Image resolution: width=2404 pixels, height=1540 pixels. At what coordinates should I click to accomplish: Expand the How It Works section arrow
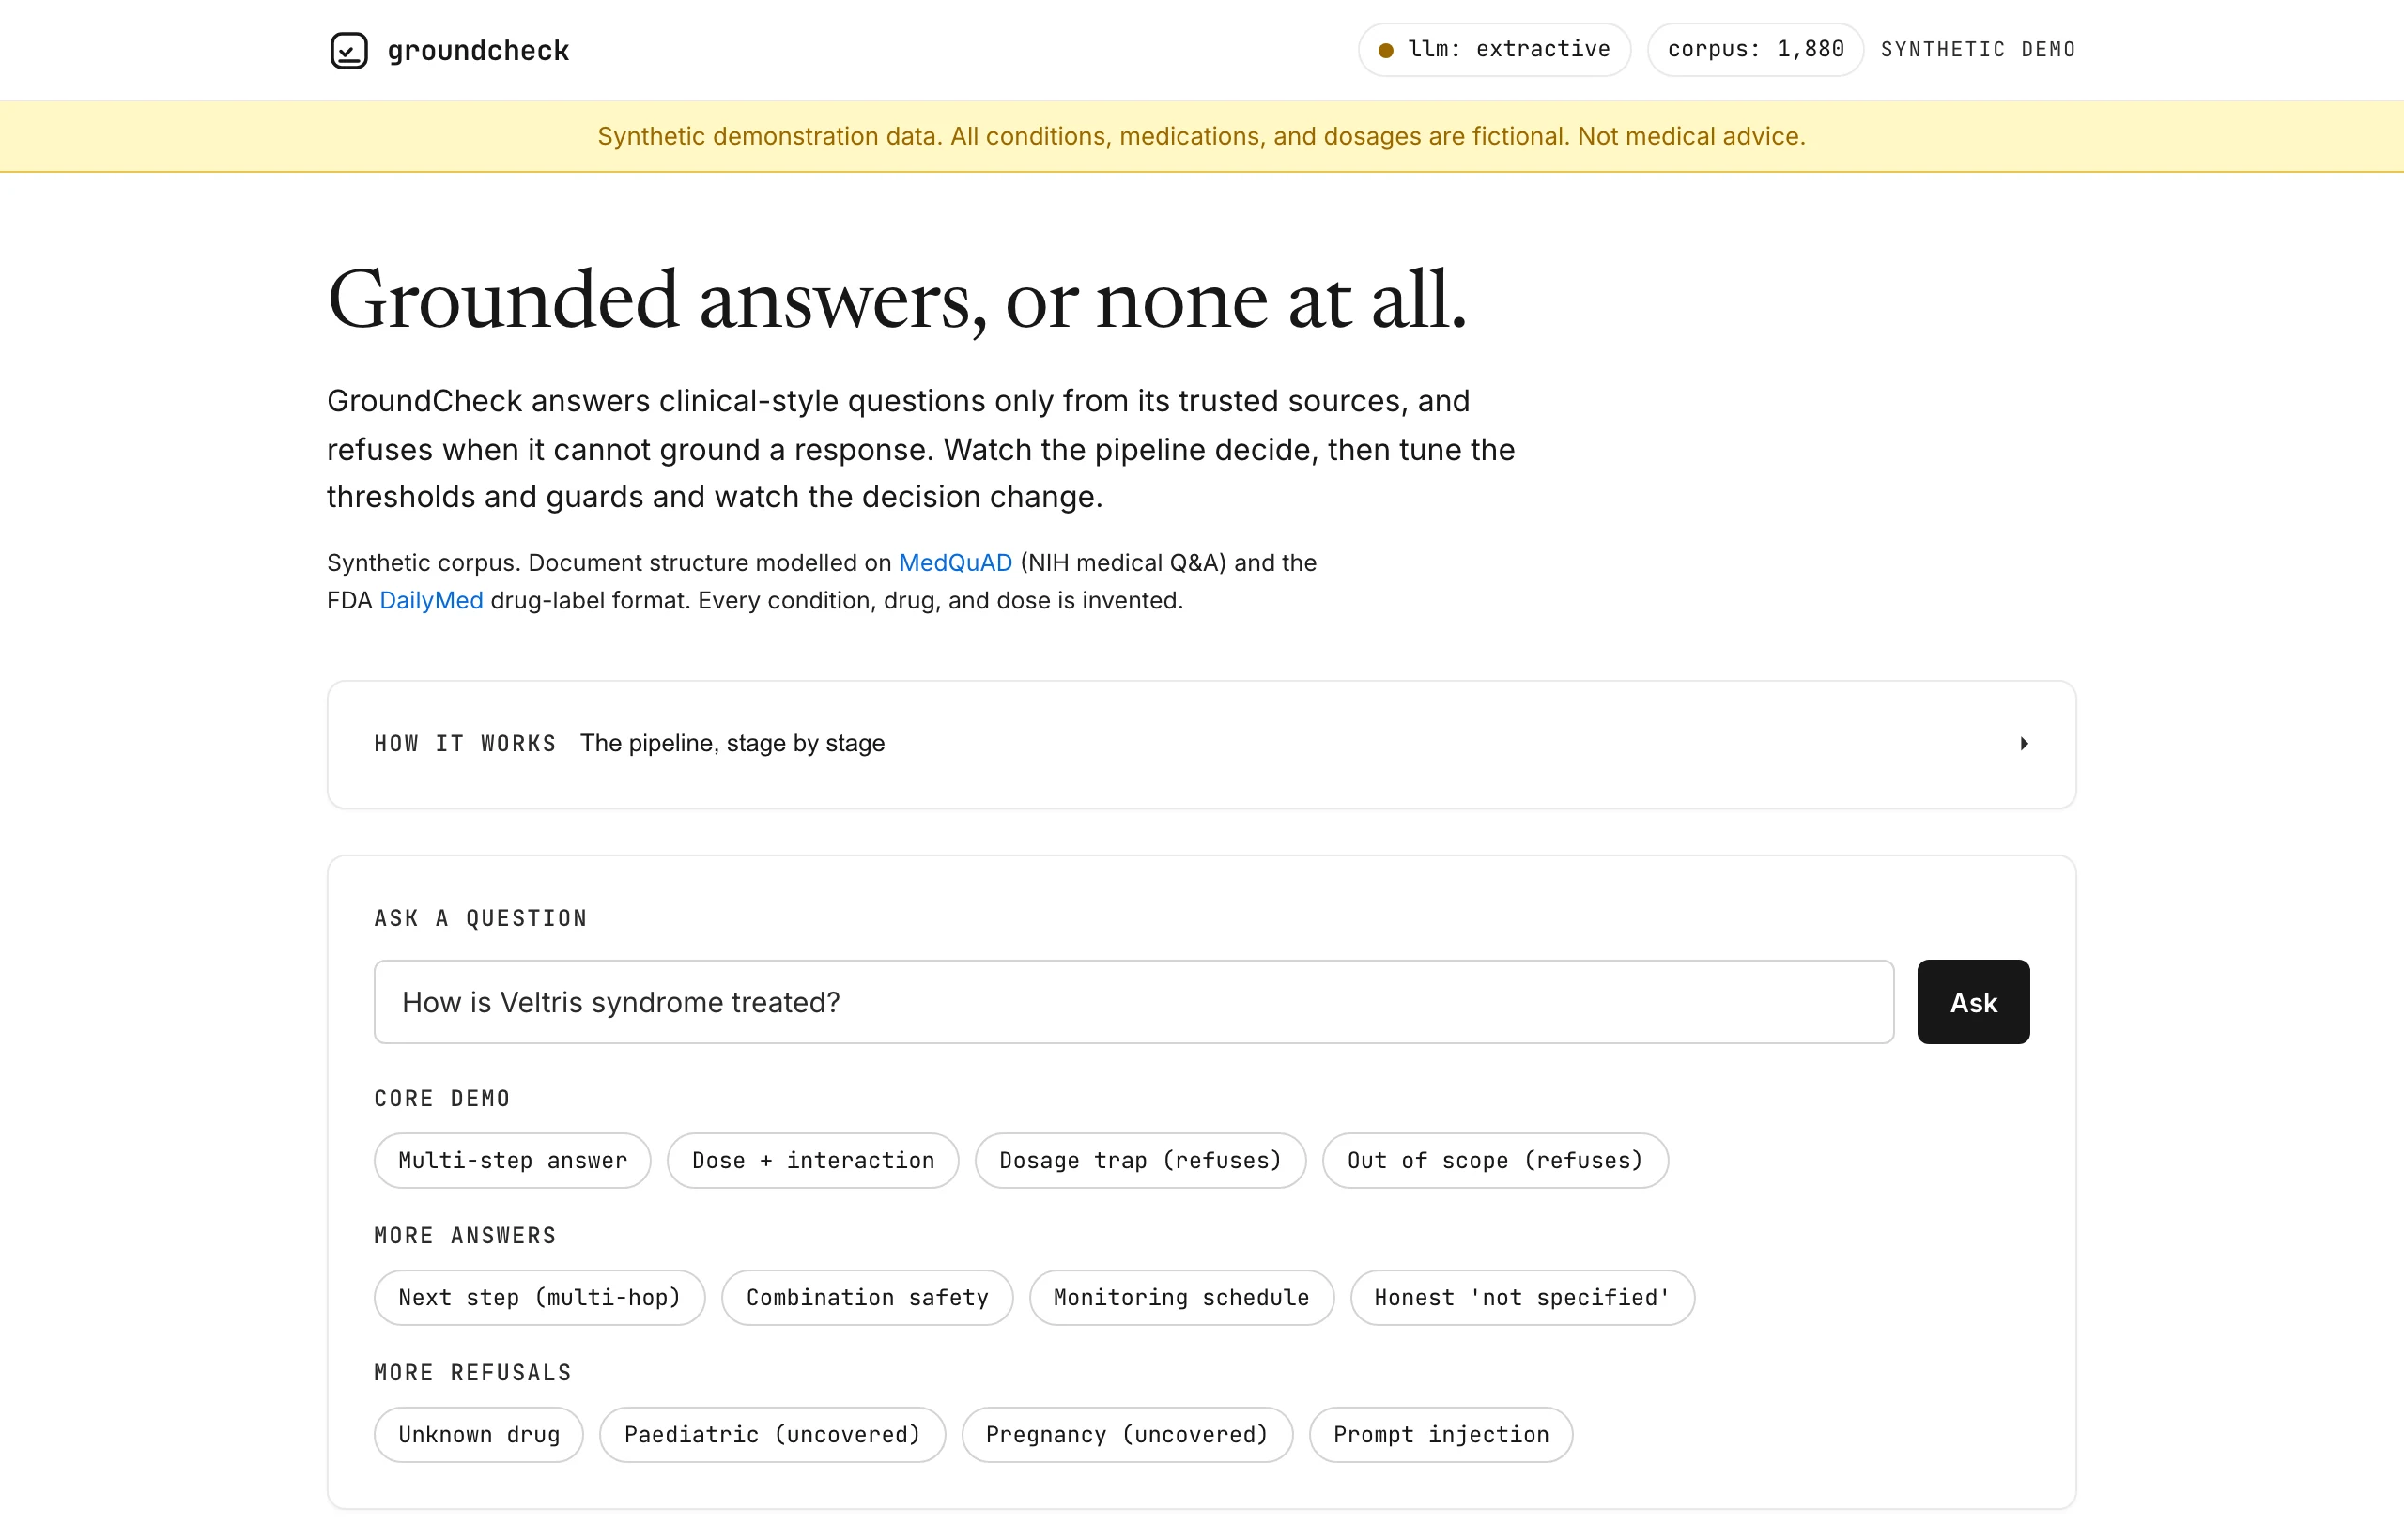pos(2024,743)
